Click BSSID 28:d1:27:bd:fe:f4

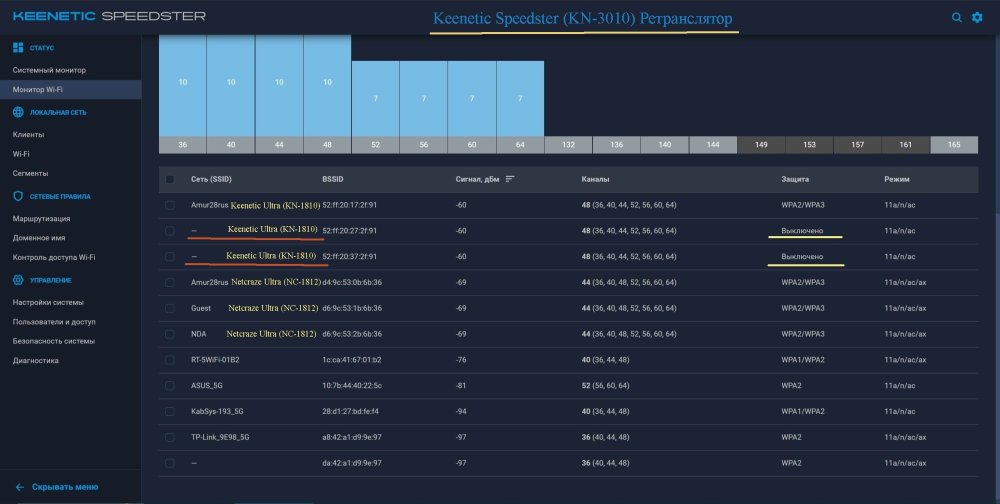[x=351, y=411]
